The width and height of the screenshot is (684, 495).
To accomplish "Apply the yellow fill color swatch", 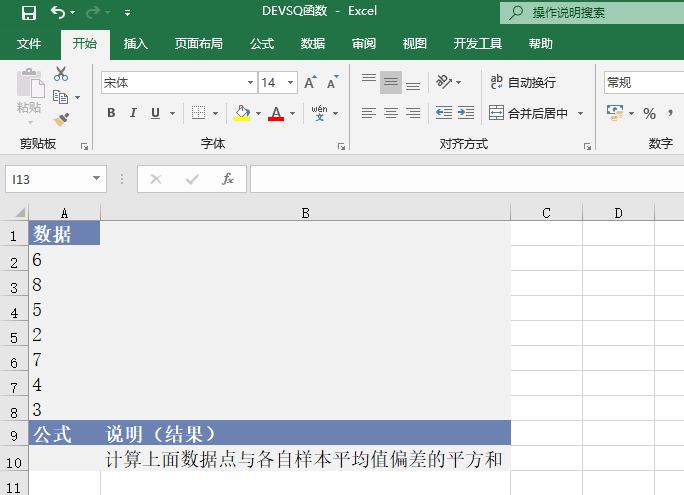I will pos(241,113).
